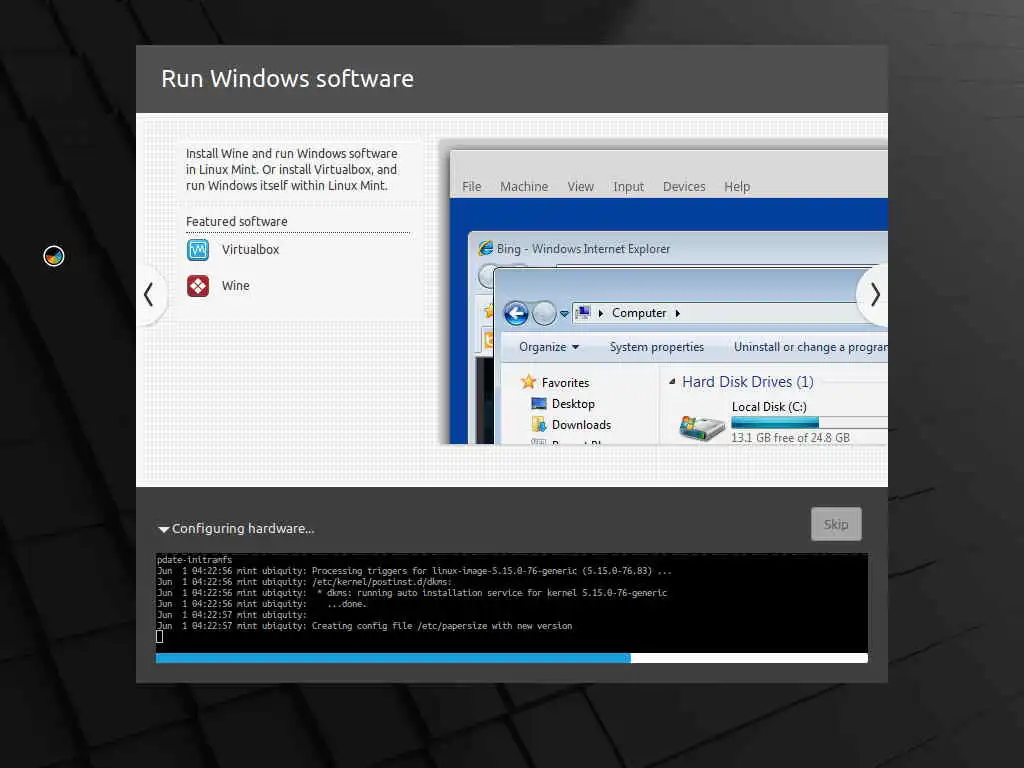This screenshot has width=1024, height=768.
Task: Click the Skip button
Action: 836,524
